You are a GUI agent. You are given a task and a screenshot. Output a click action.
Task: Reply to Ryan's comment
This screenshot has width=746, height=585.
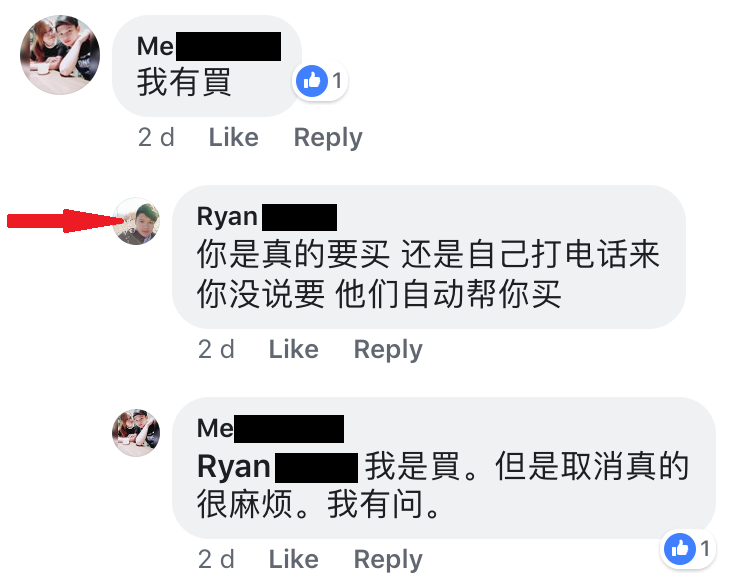pyautogui.click(x=388, y=350)
